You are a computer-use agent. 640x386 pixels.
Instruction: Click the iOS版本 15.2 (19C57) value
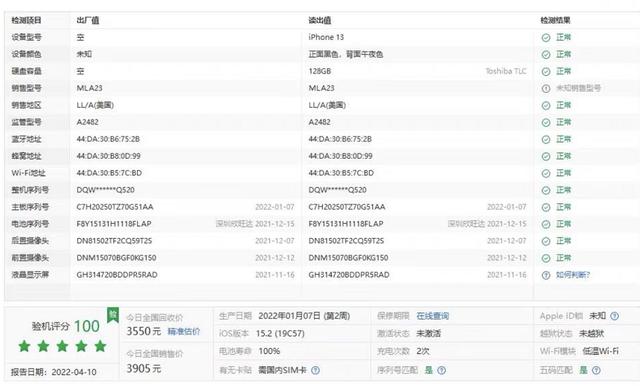click(x=280, y=334)
